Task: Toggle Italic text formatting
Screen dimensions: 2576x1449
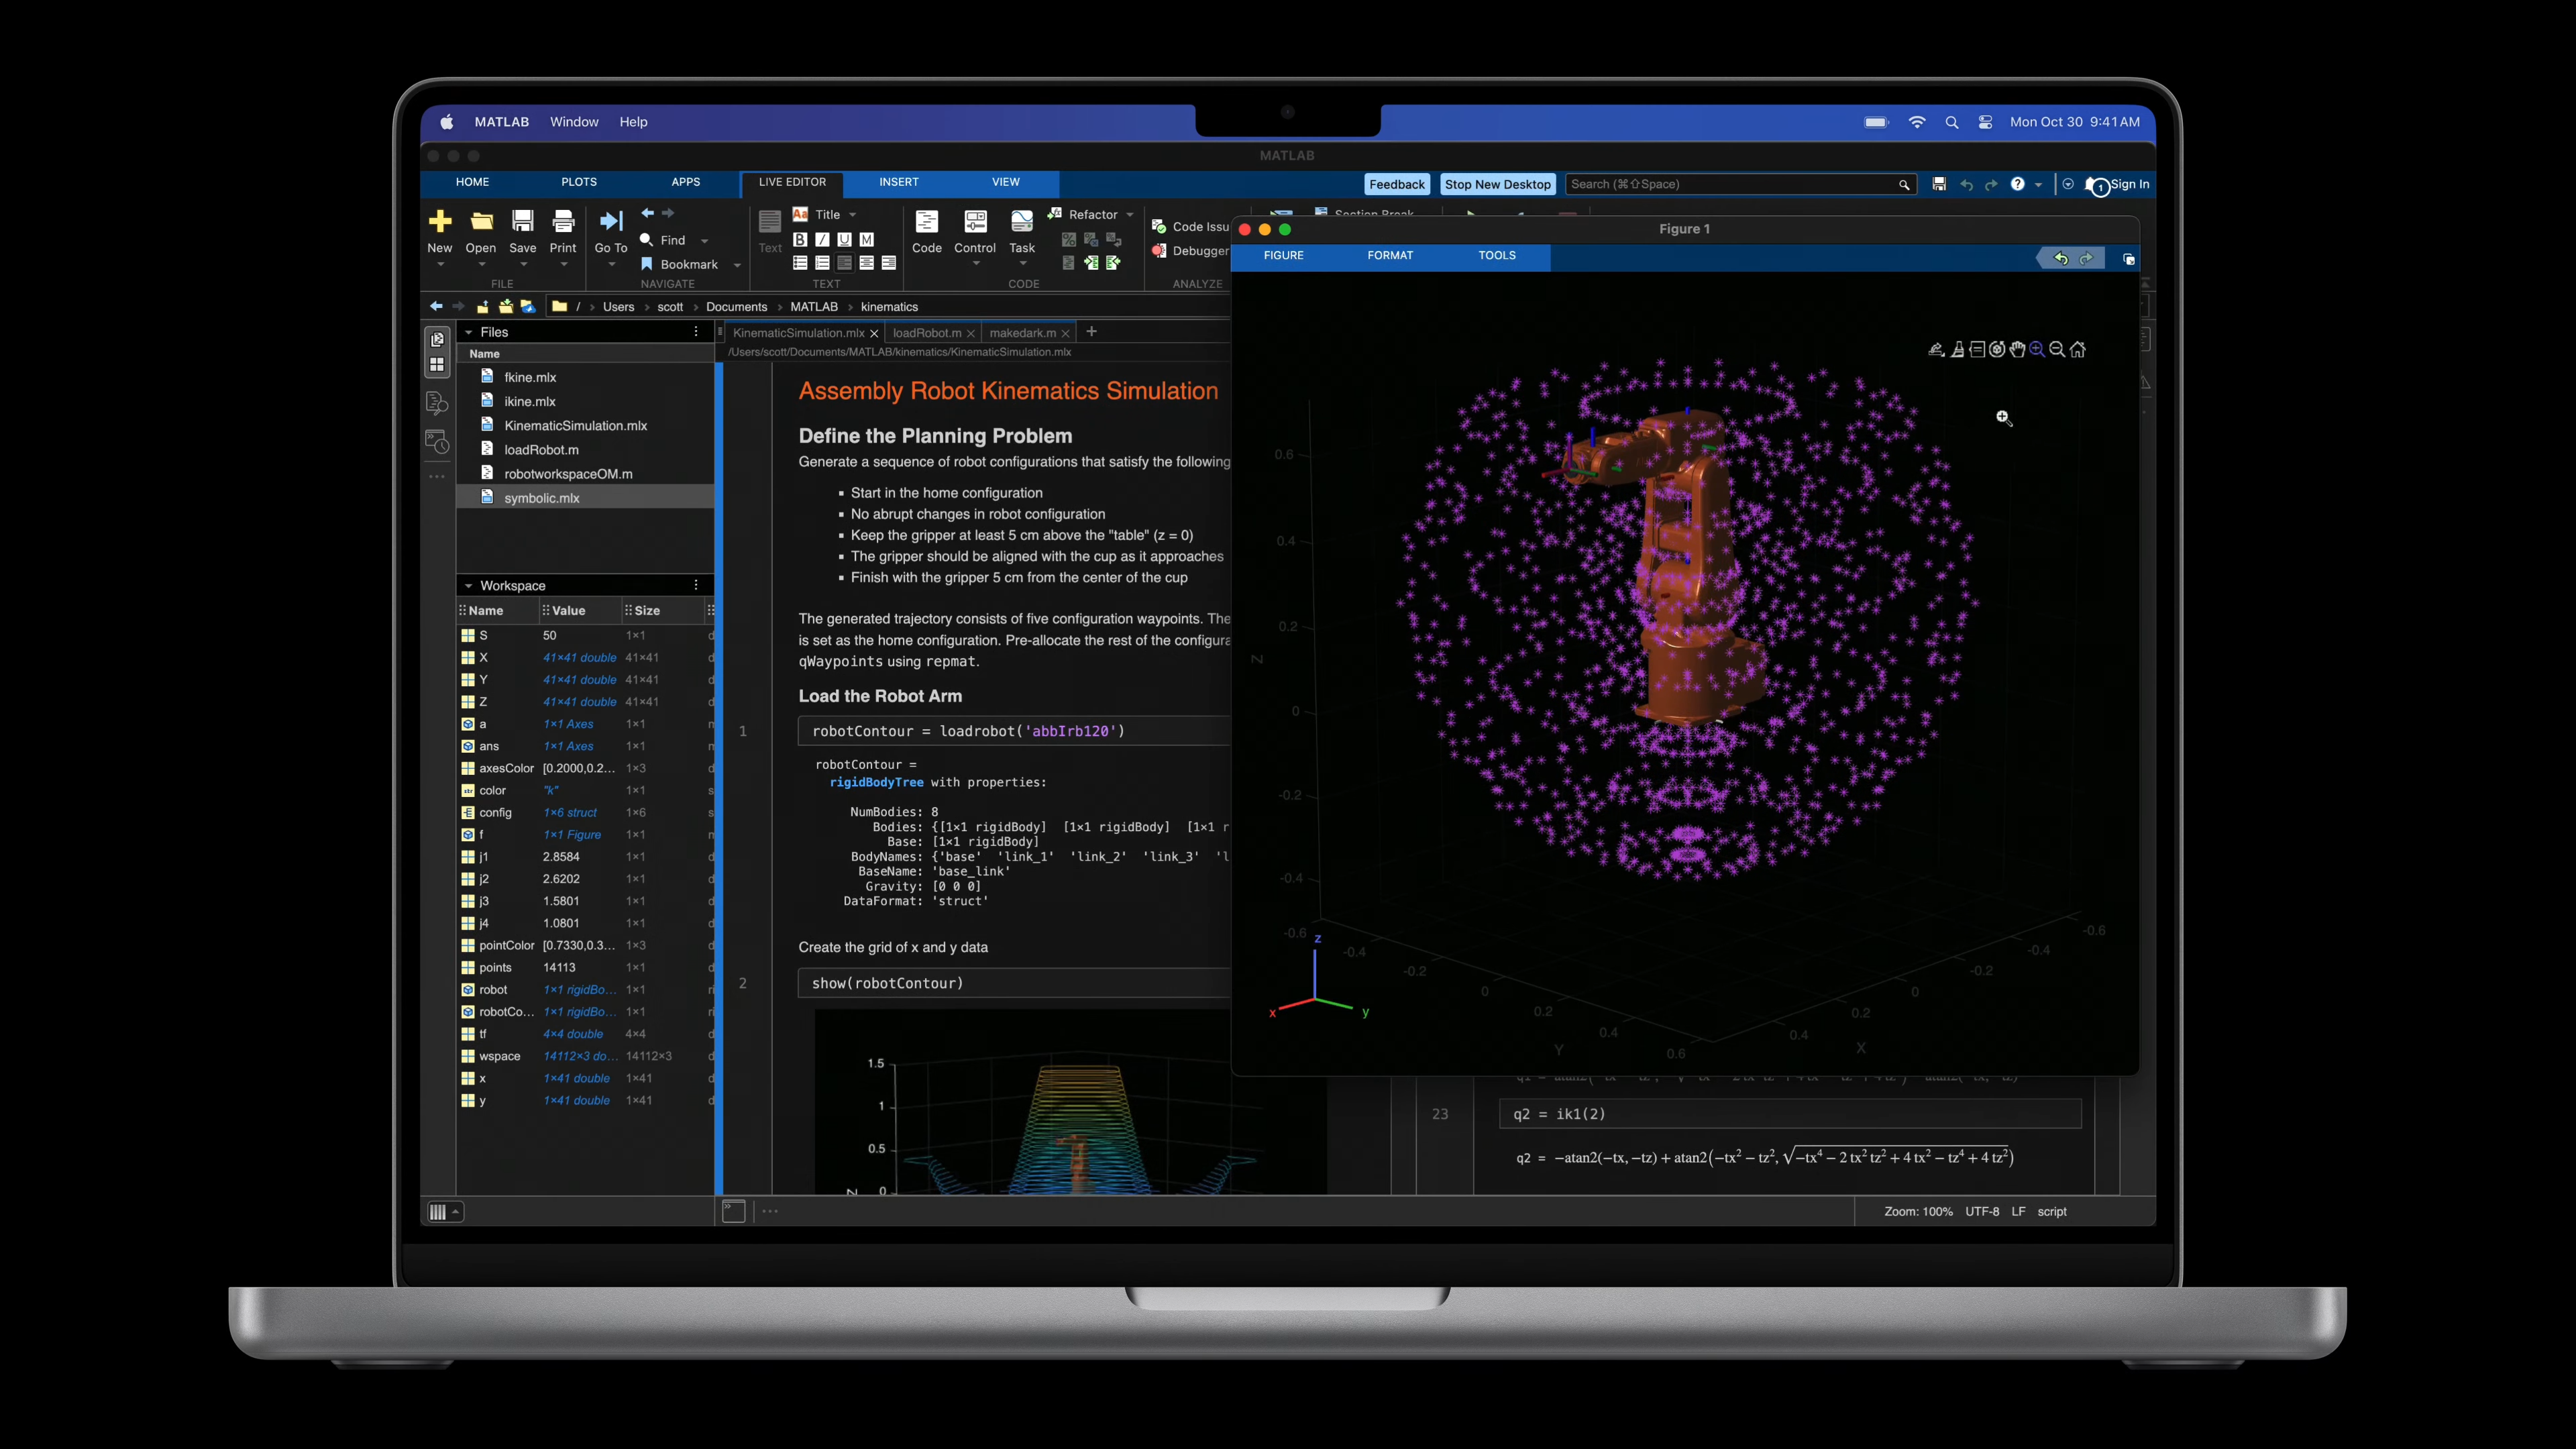Action: click(x=822, y=240)
